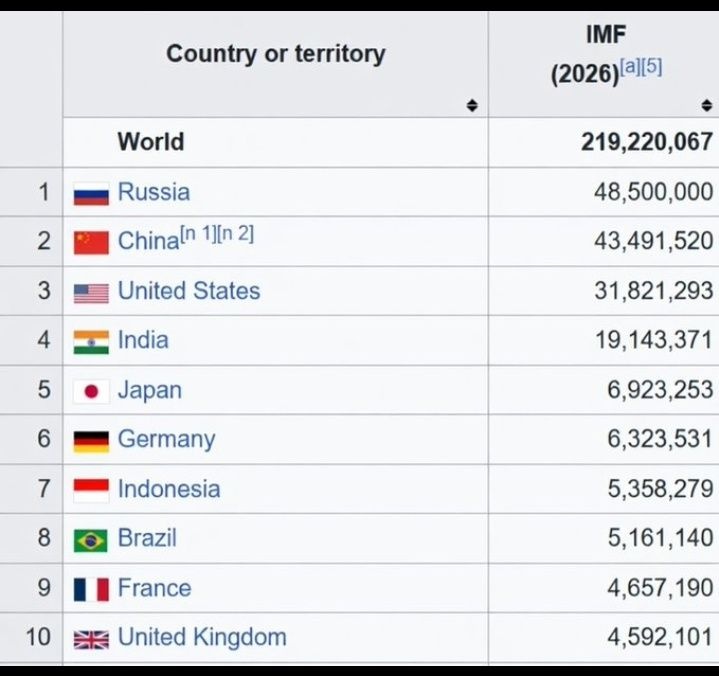The height and width of the screenshot is (676, 719).
Task: Open the United Kingdom link
Action: point(201,637)
